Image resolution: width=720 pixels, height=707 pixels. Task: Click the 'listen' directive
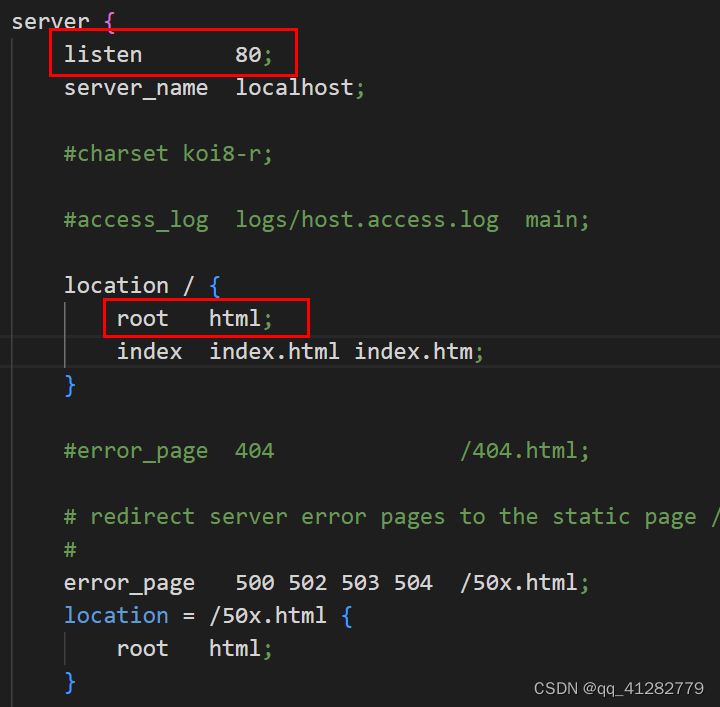[x=103, y=54]
